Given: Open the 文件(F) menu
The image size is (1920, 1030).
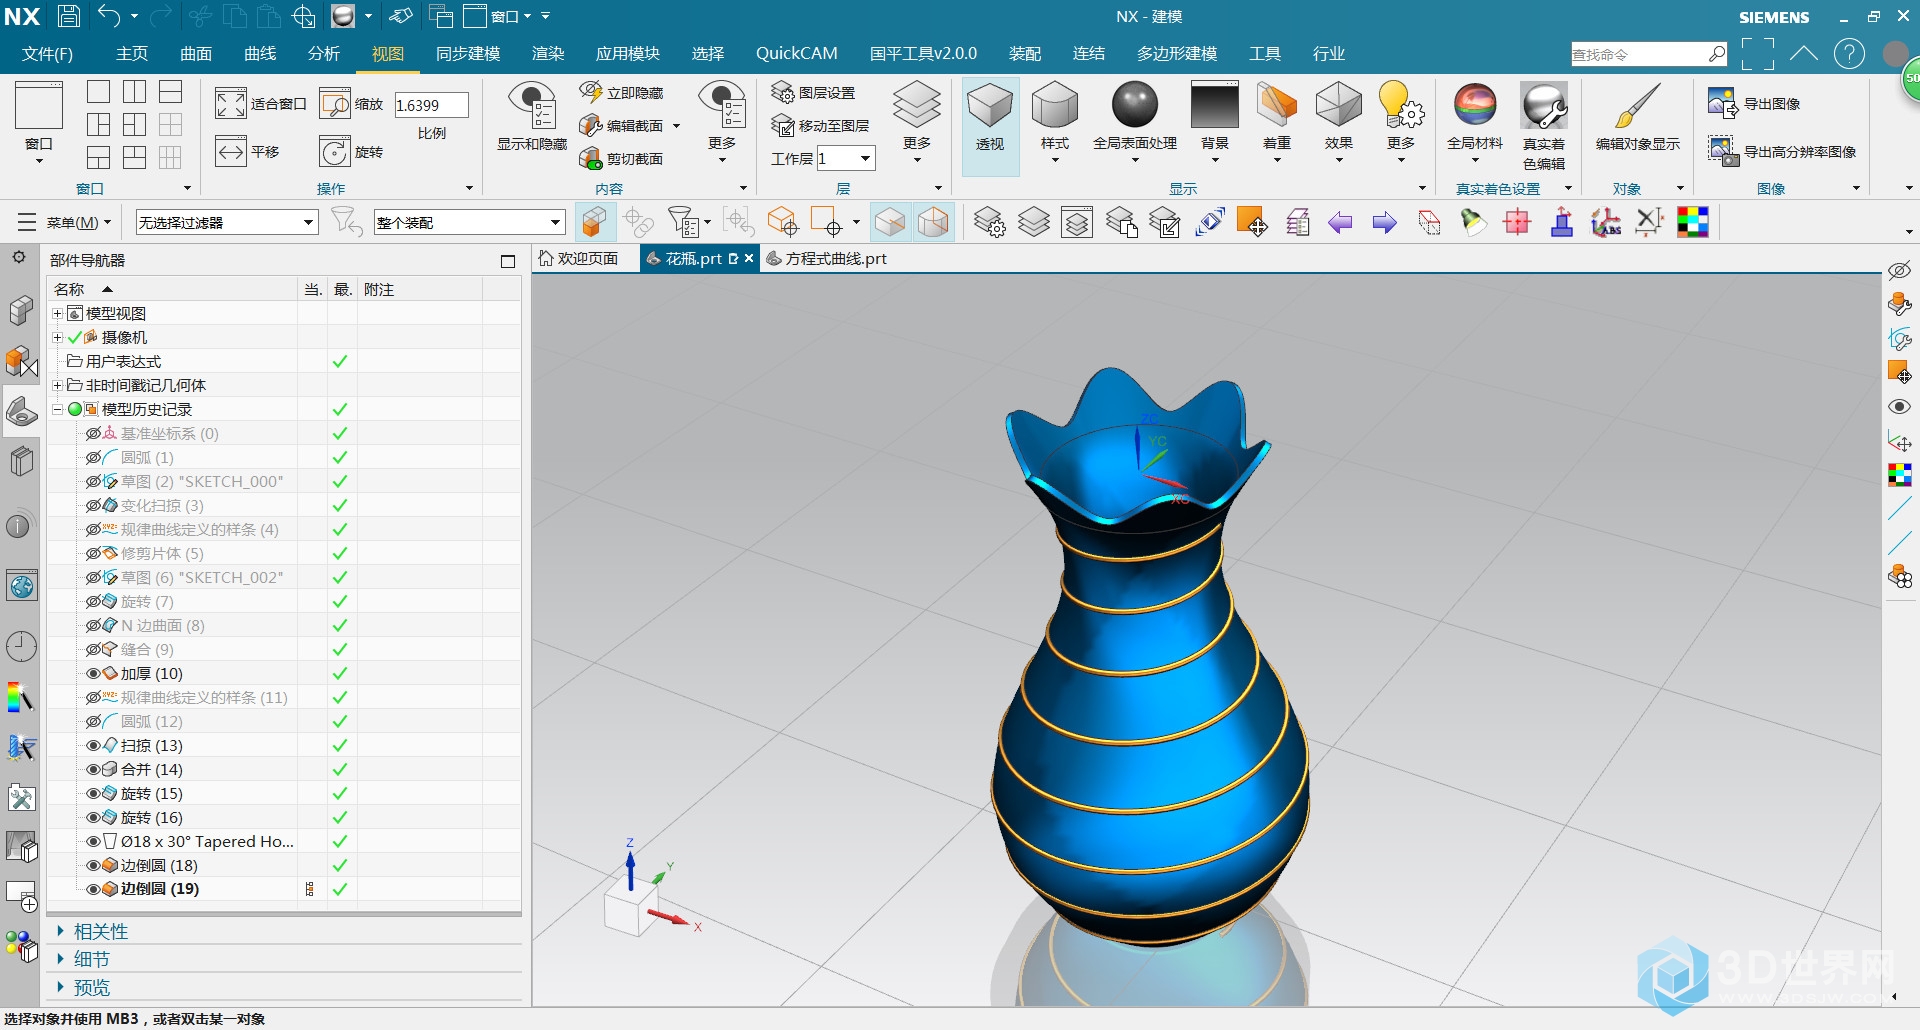Looking at the screenshot, I should click(x=47, y=53).
